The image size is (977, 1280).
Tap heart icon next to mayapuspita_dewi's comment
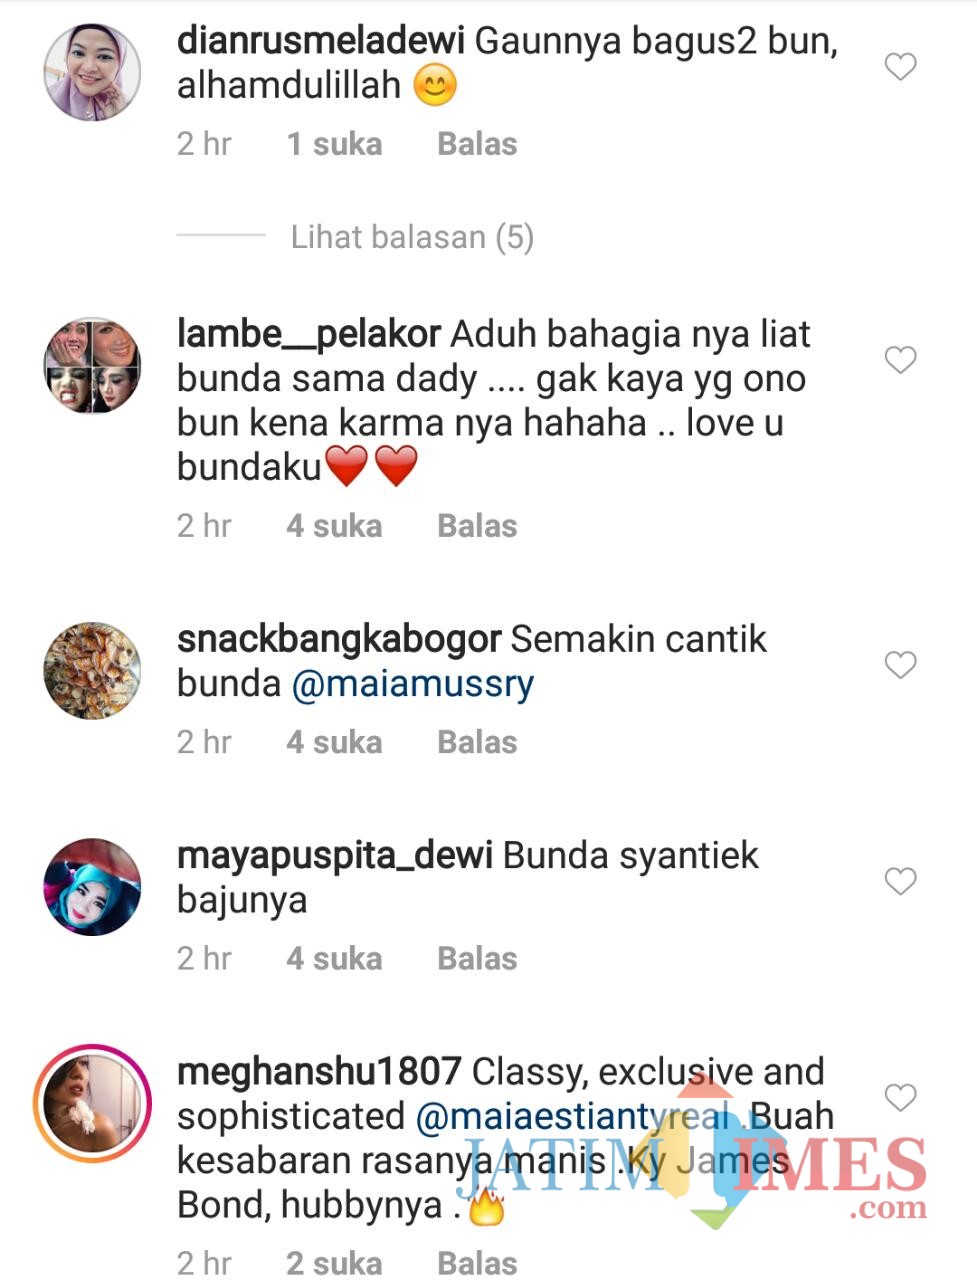900,881
